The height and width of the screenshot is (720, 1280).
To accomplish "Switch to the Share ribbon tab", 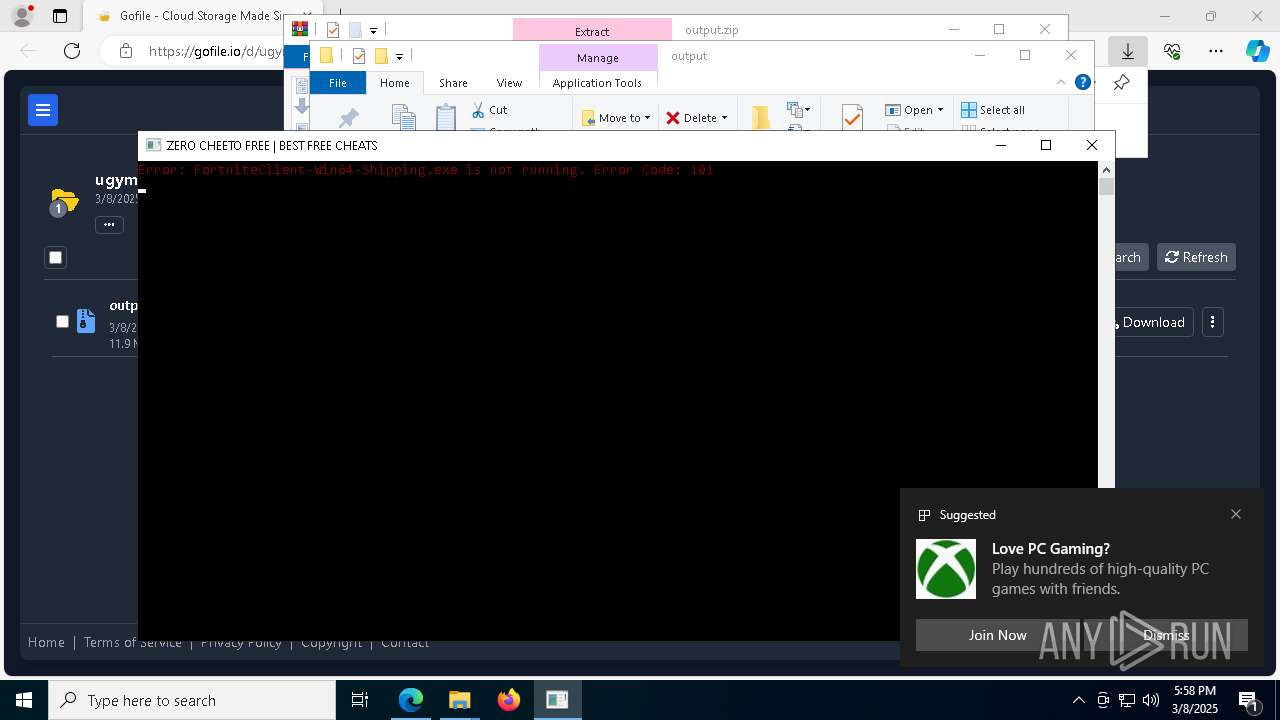I will coord(453,83).
